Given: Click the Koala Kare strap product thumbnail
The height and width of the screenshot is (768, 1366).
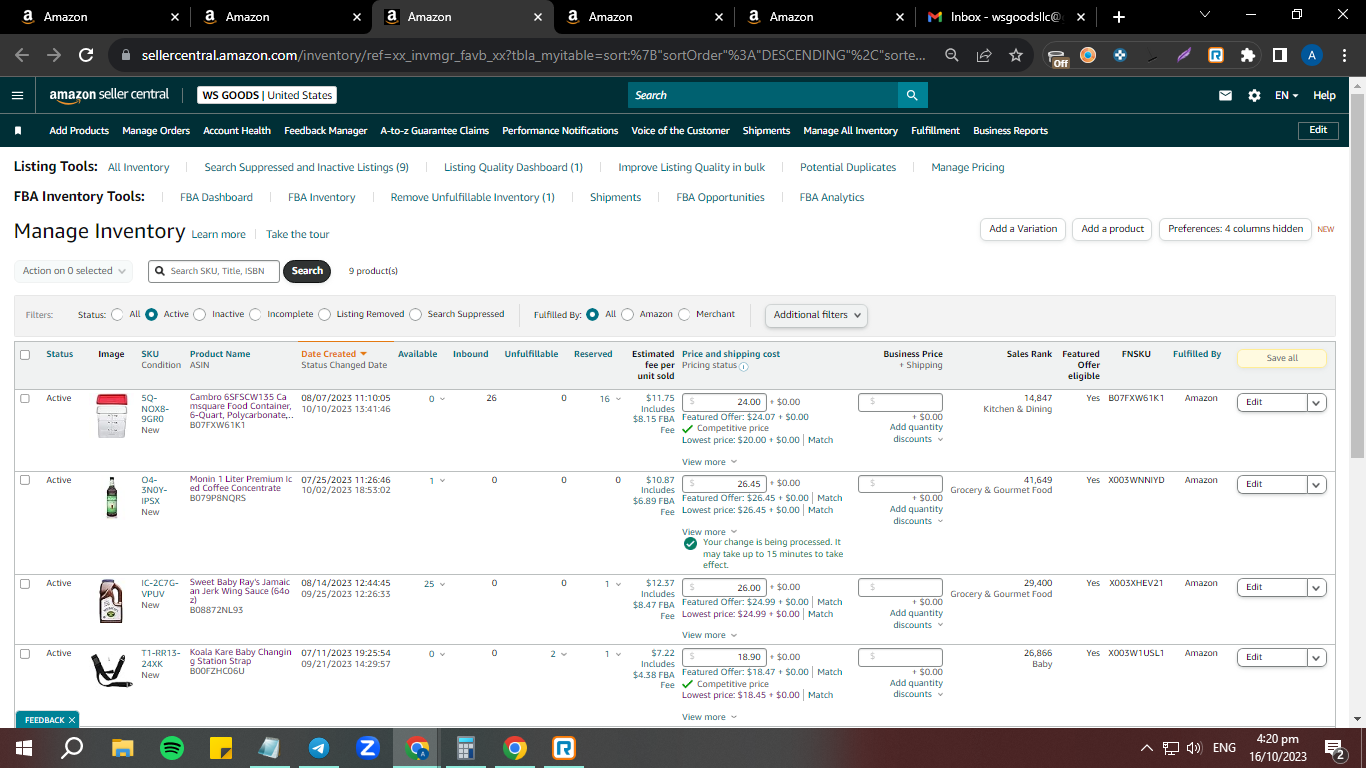Looking at the screenshot, I should pyautogui.click(x=111, y=669).
